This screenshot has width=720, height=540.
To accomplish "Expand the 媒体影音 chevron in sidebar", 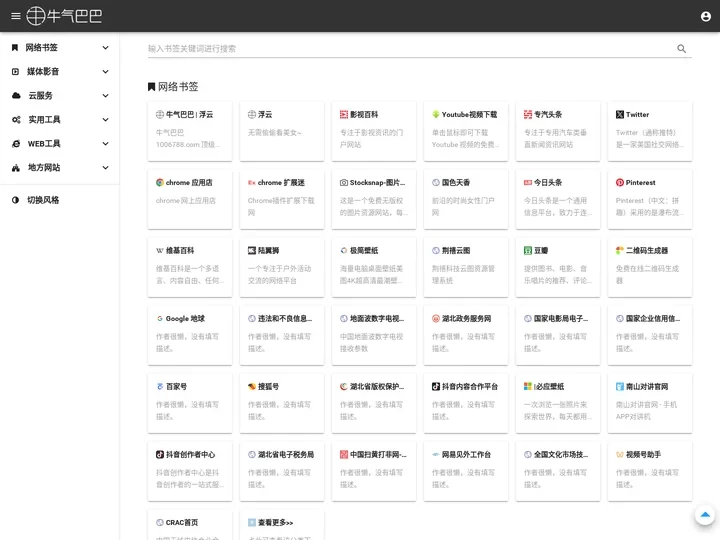I will coord(105,71).
